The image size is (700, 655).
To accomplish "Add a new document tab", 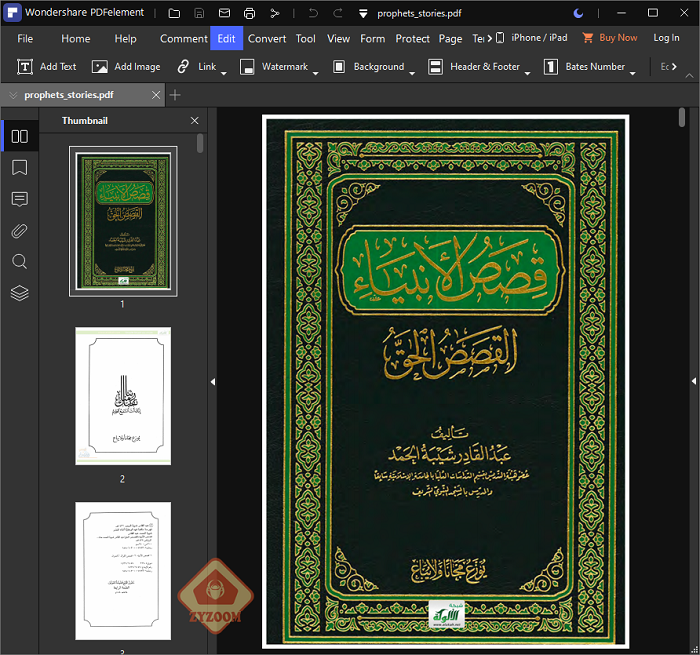I will point(175,95).
